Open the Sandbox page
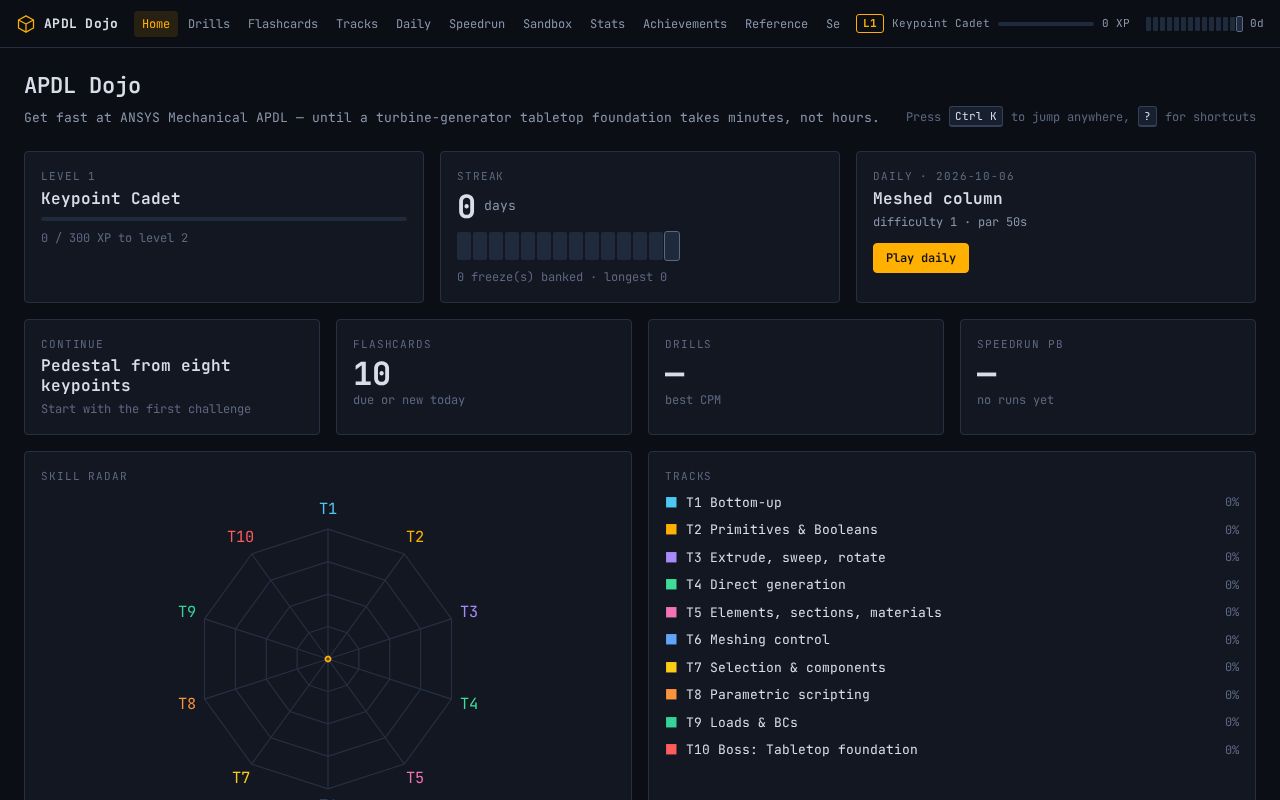The height and width of the screenshot is (800, 1280). [x=548, y=24]
